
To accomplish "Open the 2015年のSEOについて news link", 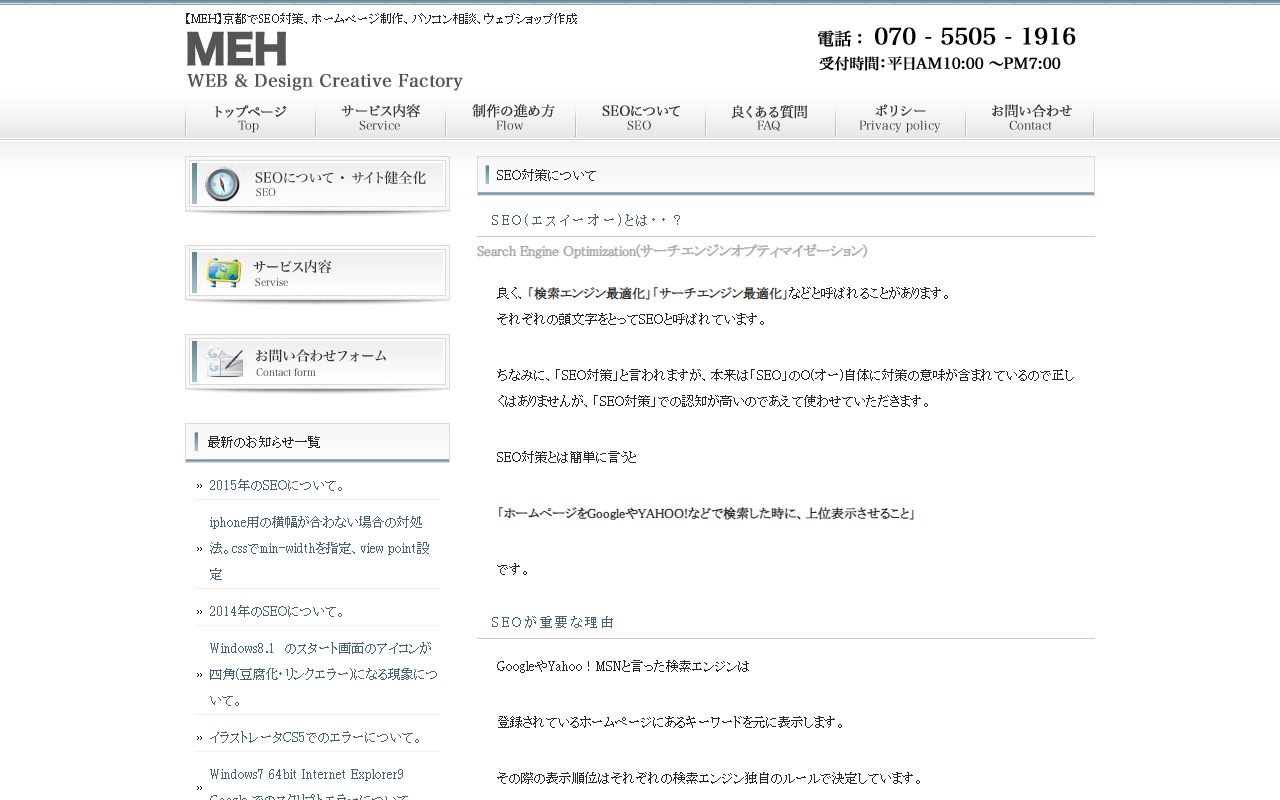I will point(277,485).
